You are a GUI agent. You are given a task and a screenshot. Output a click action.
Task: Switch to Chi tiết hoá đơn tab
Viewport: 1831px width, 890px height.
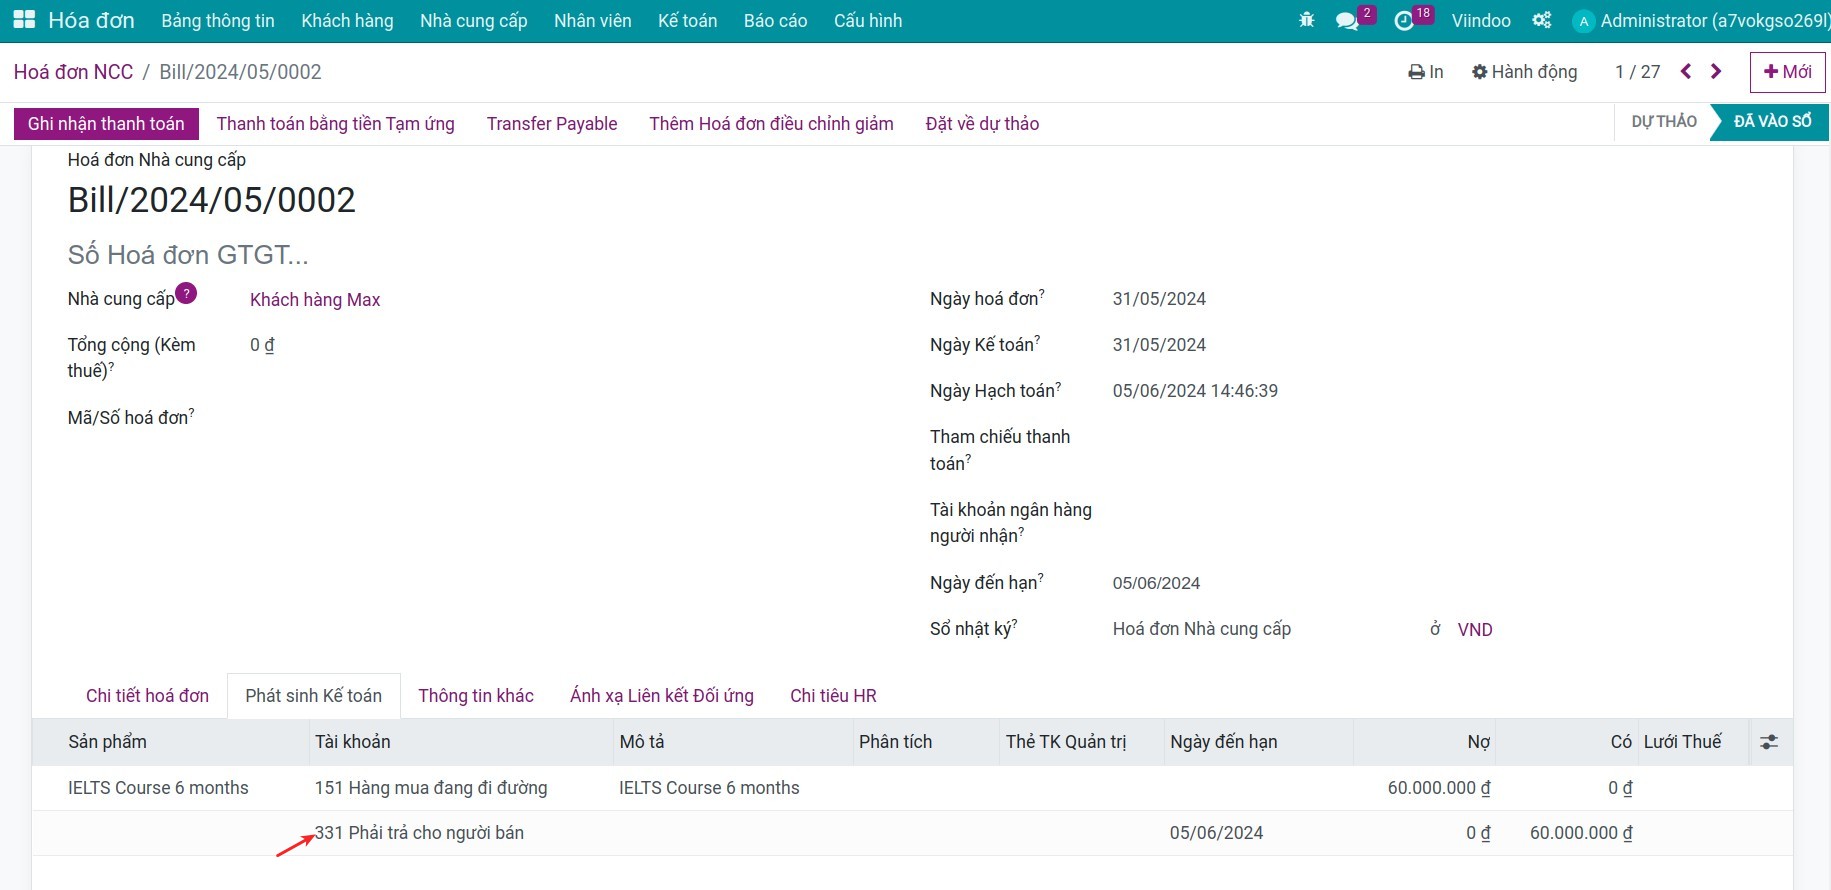coord(147,696)
